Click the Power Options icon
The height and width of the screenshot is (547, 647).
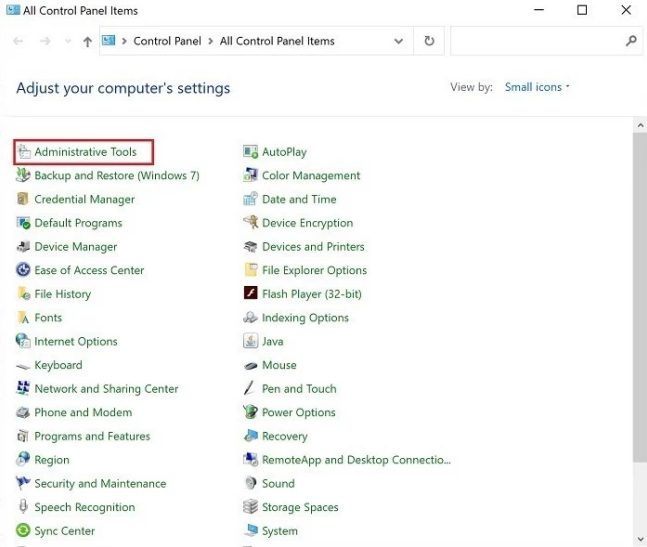250,412
